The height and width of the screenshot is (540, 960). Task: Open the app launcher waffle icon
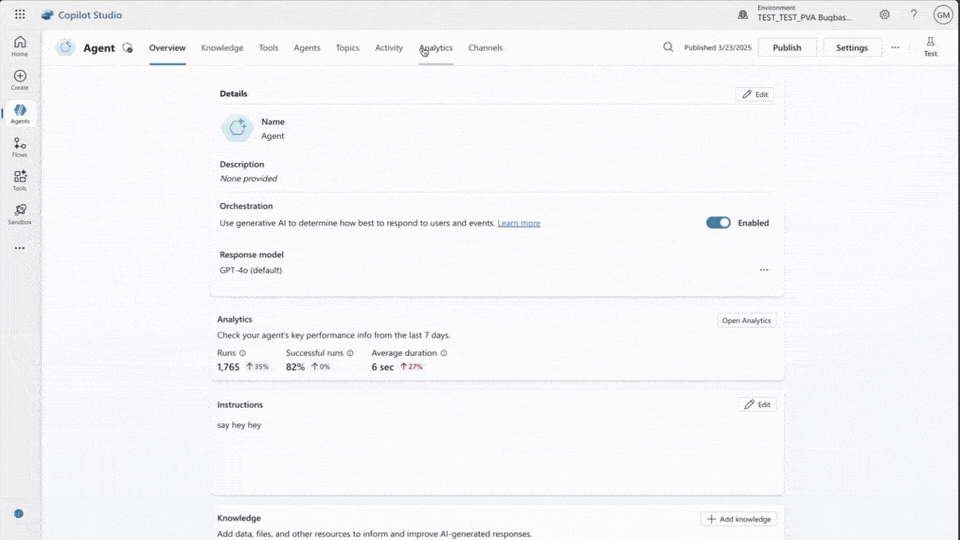(20, 15)
